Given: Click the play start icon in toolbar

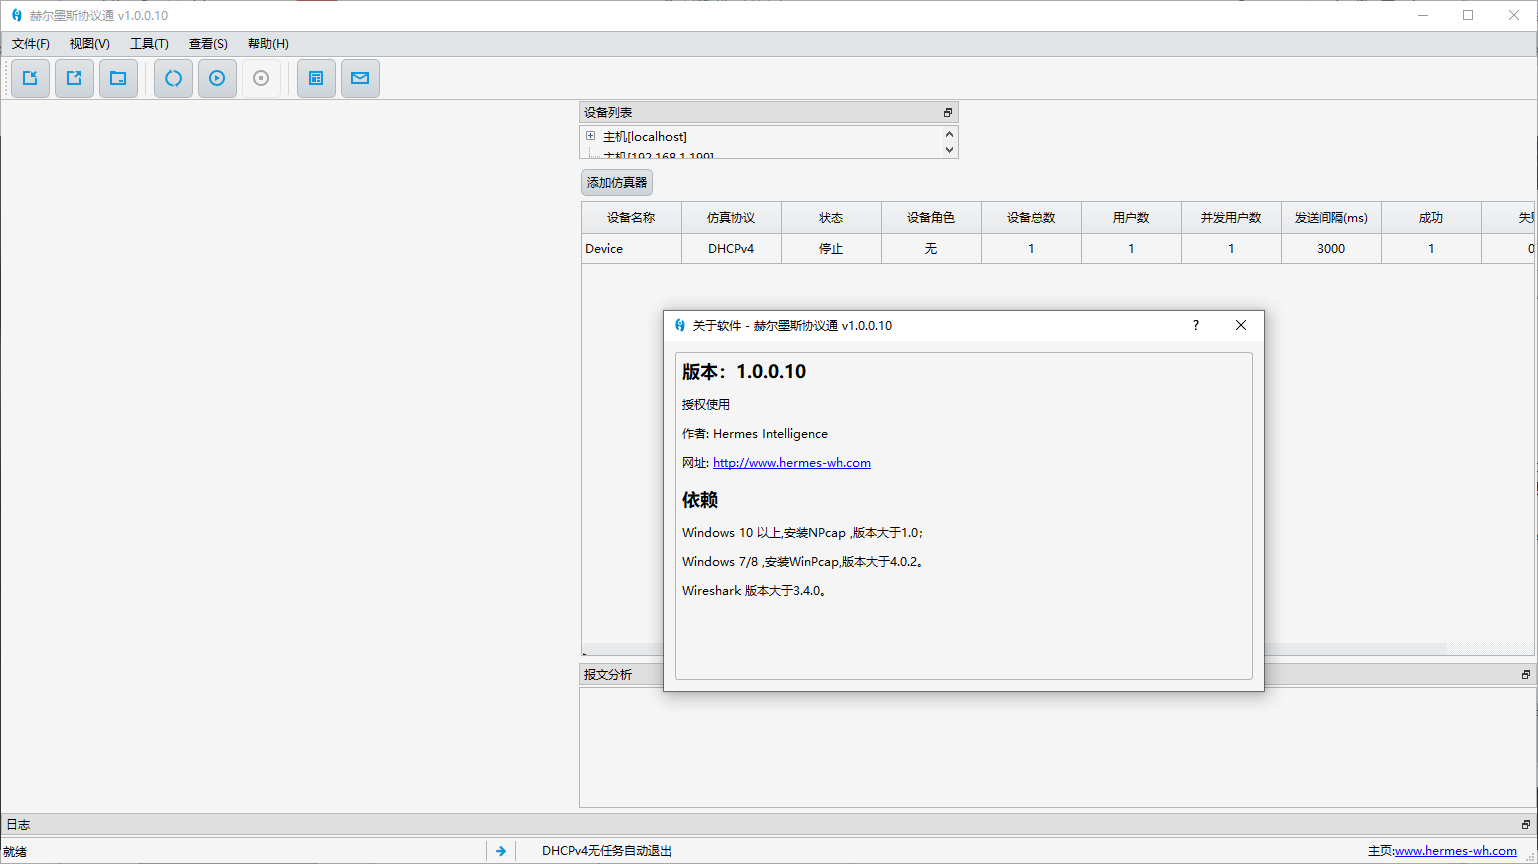Looking at the screenshot, I should tap(217, 78).
